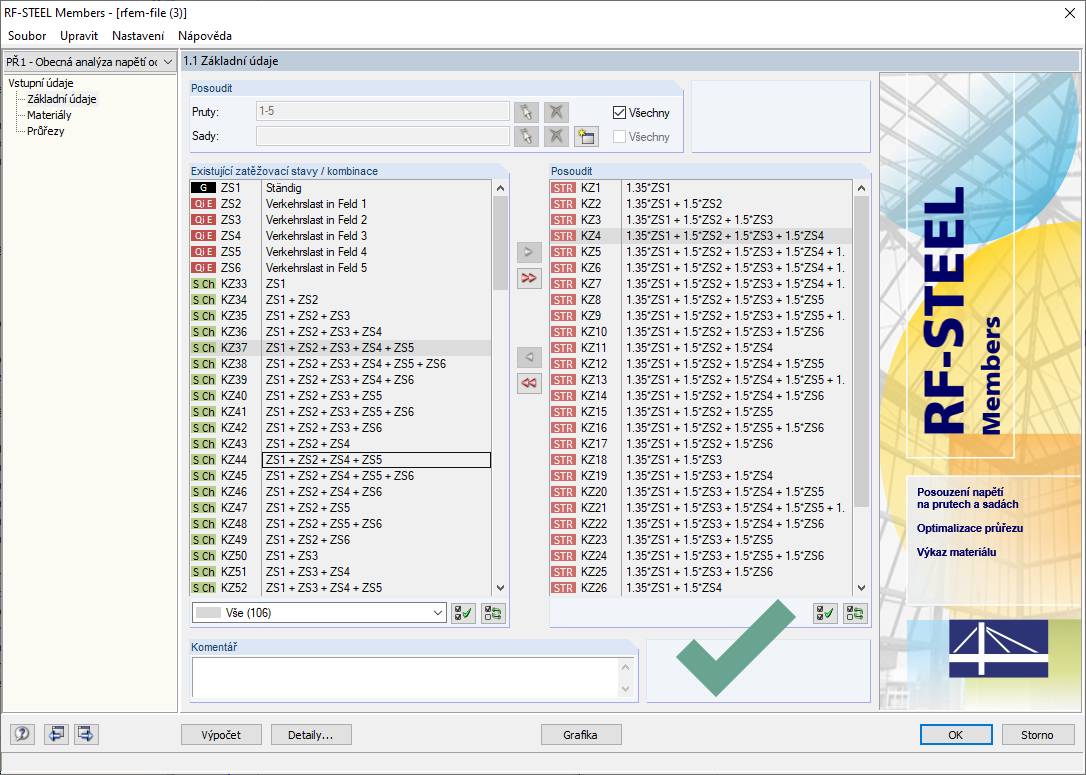Viewport: 1086px width, 775px height.
Task: Confirm with the OK button
Action: click(x=956, y=735)
